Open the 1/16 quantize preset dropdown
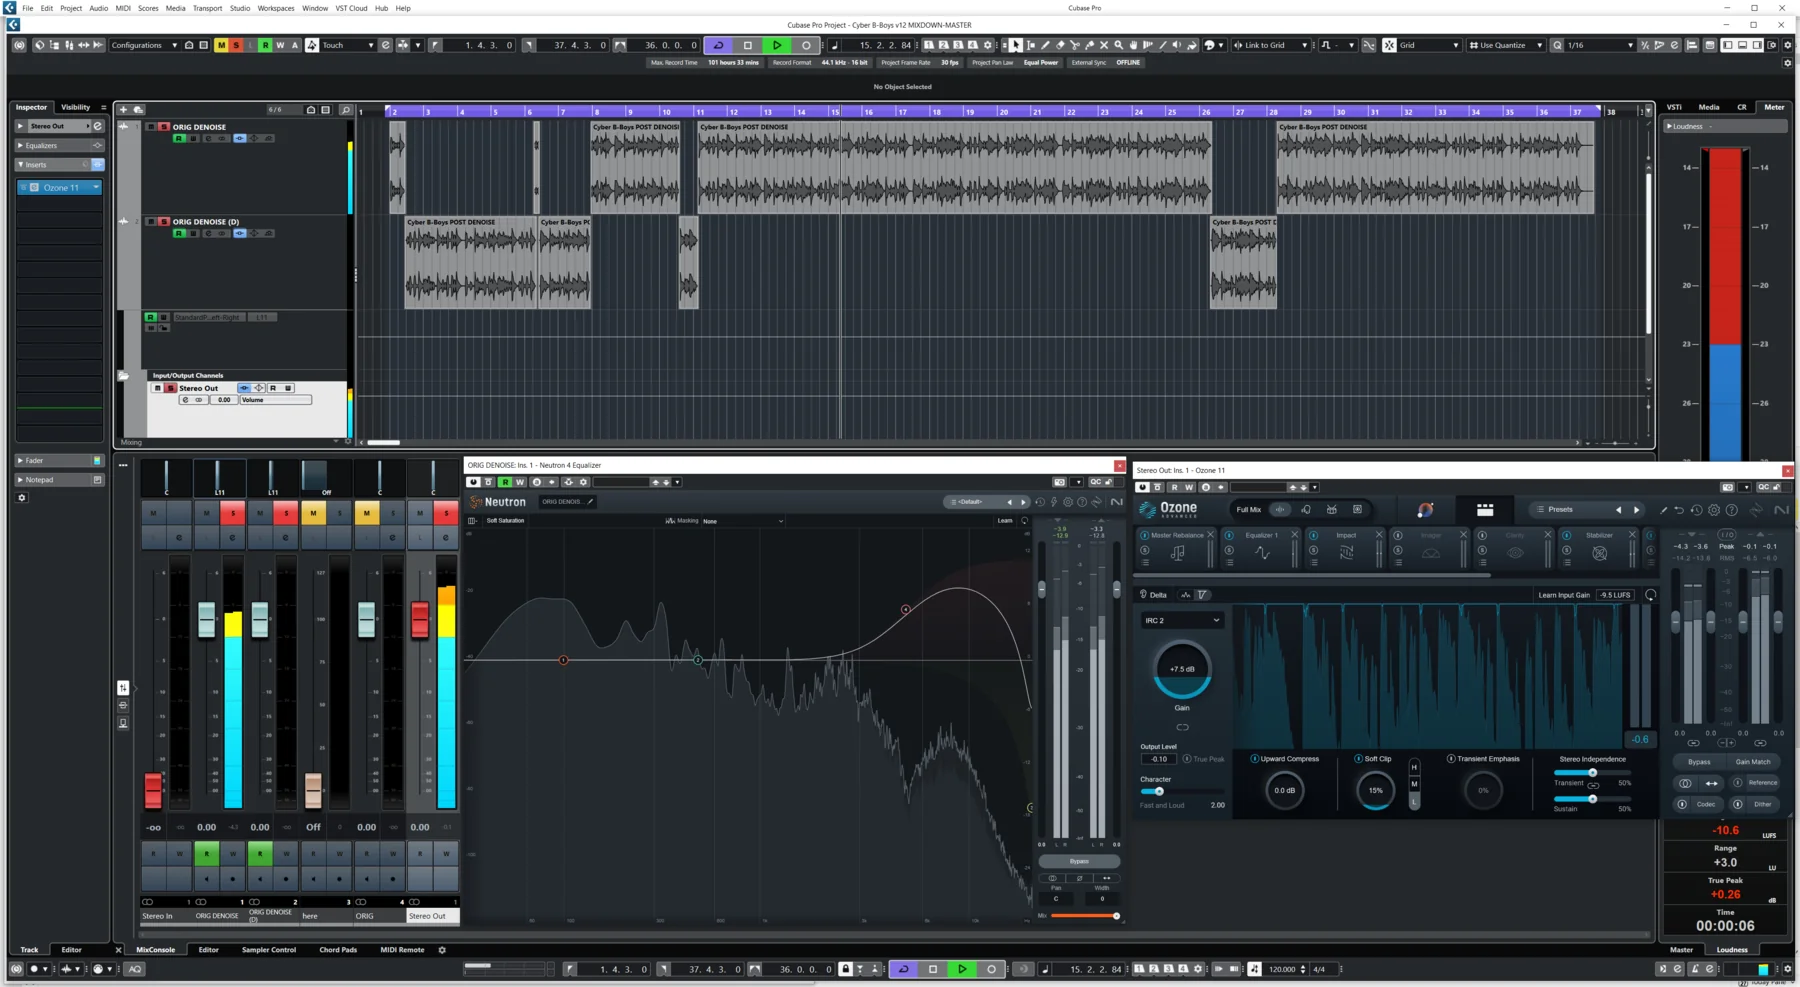The image size is (1800, 987). coord(1600,45)
